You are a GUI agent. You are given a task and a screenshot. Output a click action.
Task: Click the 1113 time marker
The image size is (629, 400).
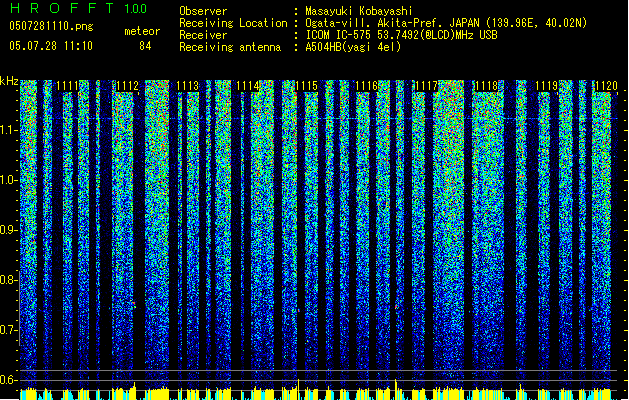click(x=187, y=86)
